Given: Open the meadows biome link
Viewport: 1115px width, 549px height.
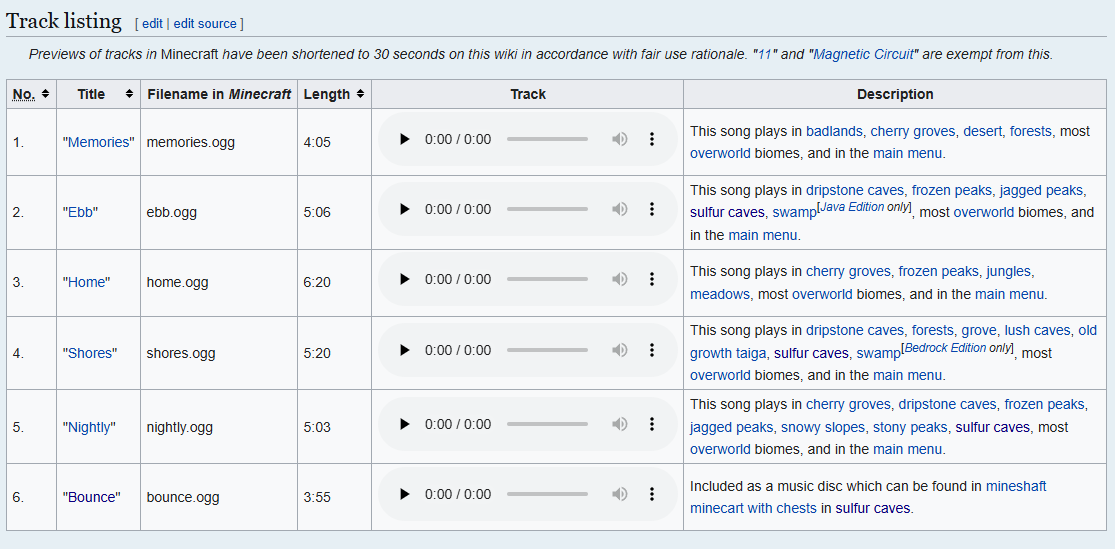Looking at the screenshot, I should [x=720, y=294].
